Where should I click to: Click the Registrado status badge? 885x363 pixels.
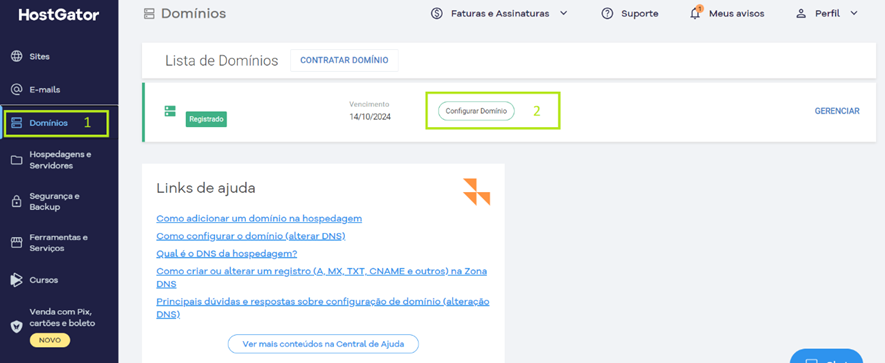[x=206, y=119]
